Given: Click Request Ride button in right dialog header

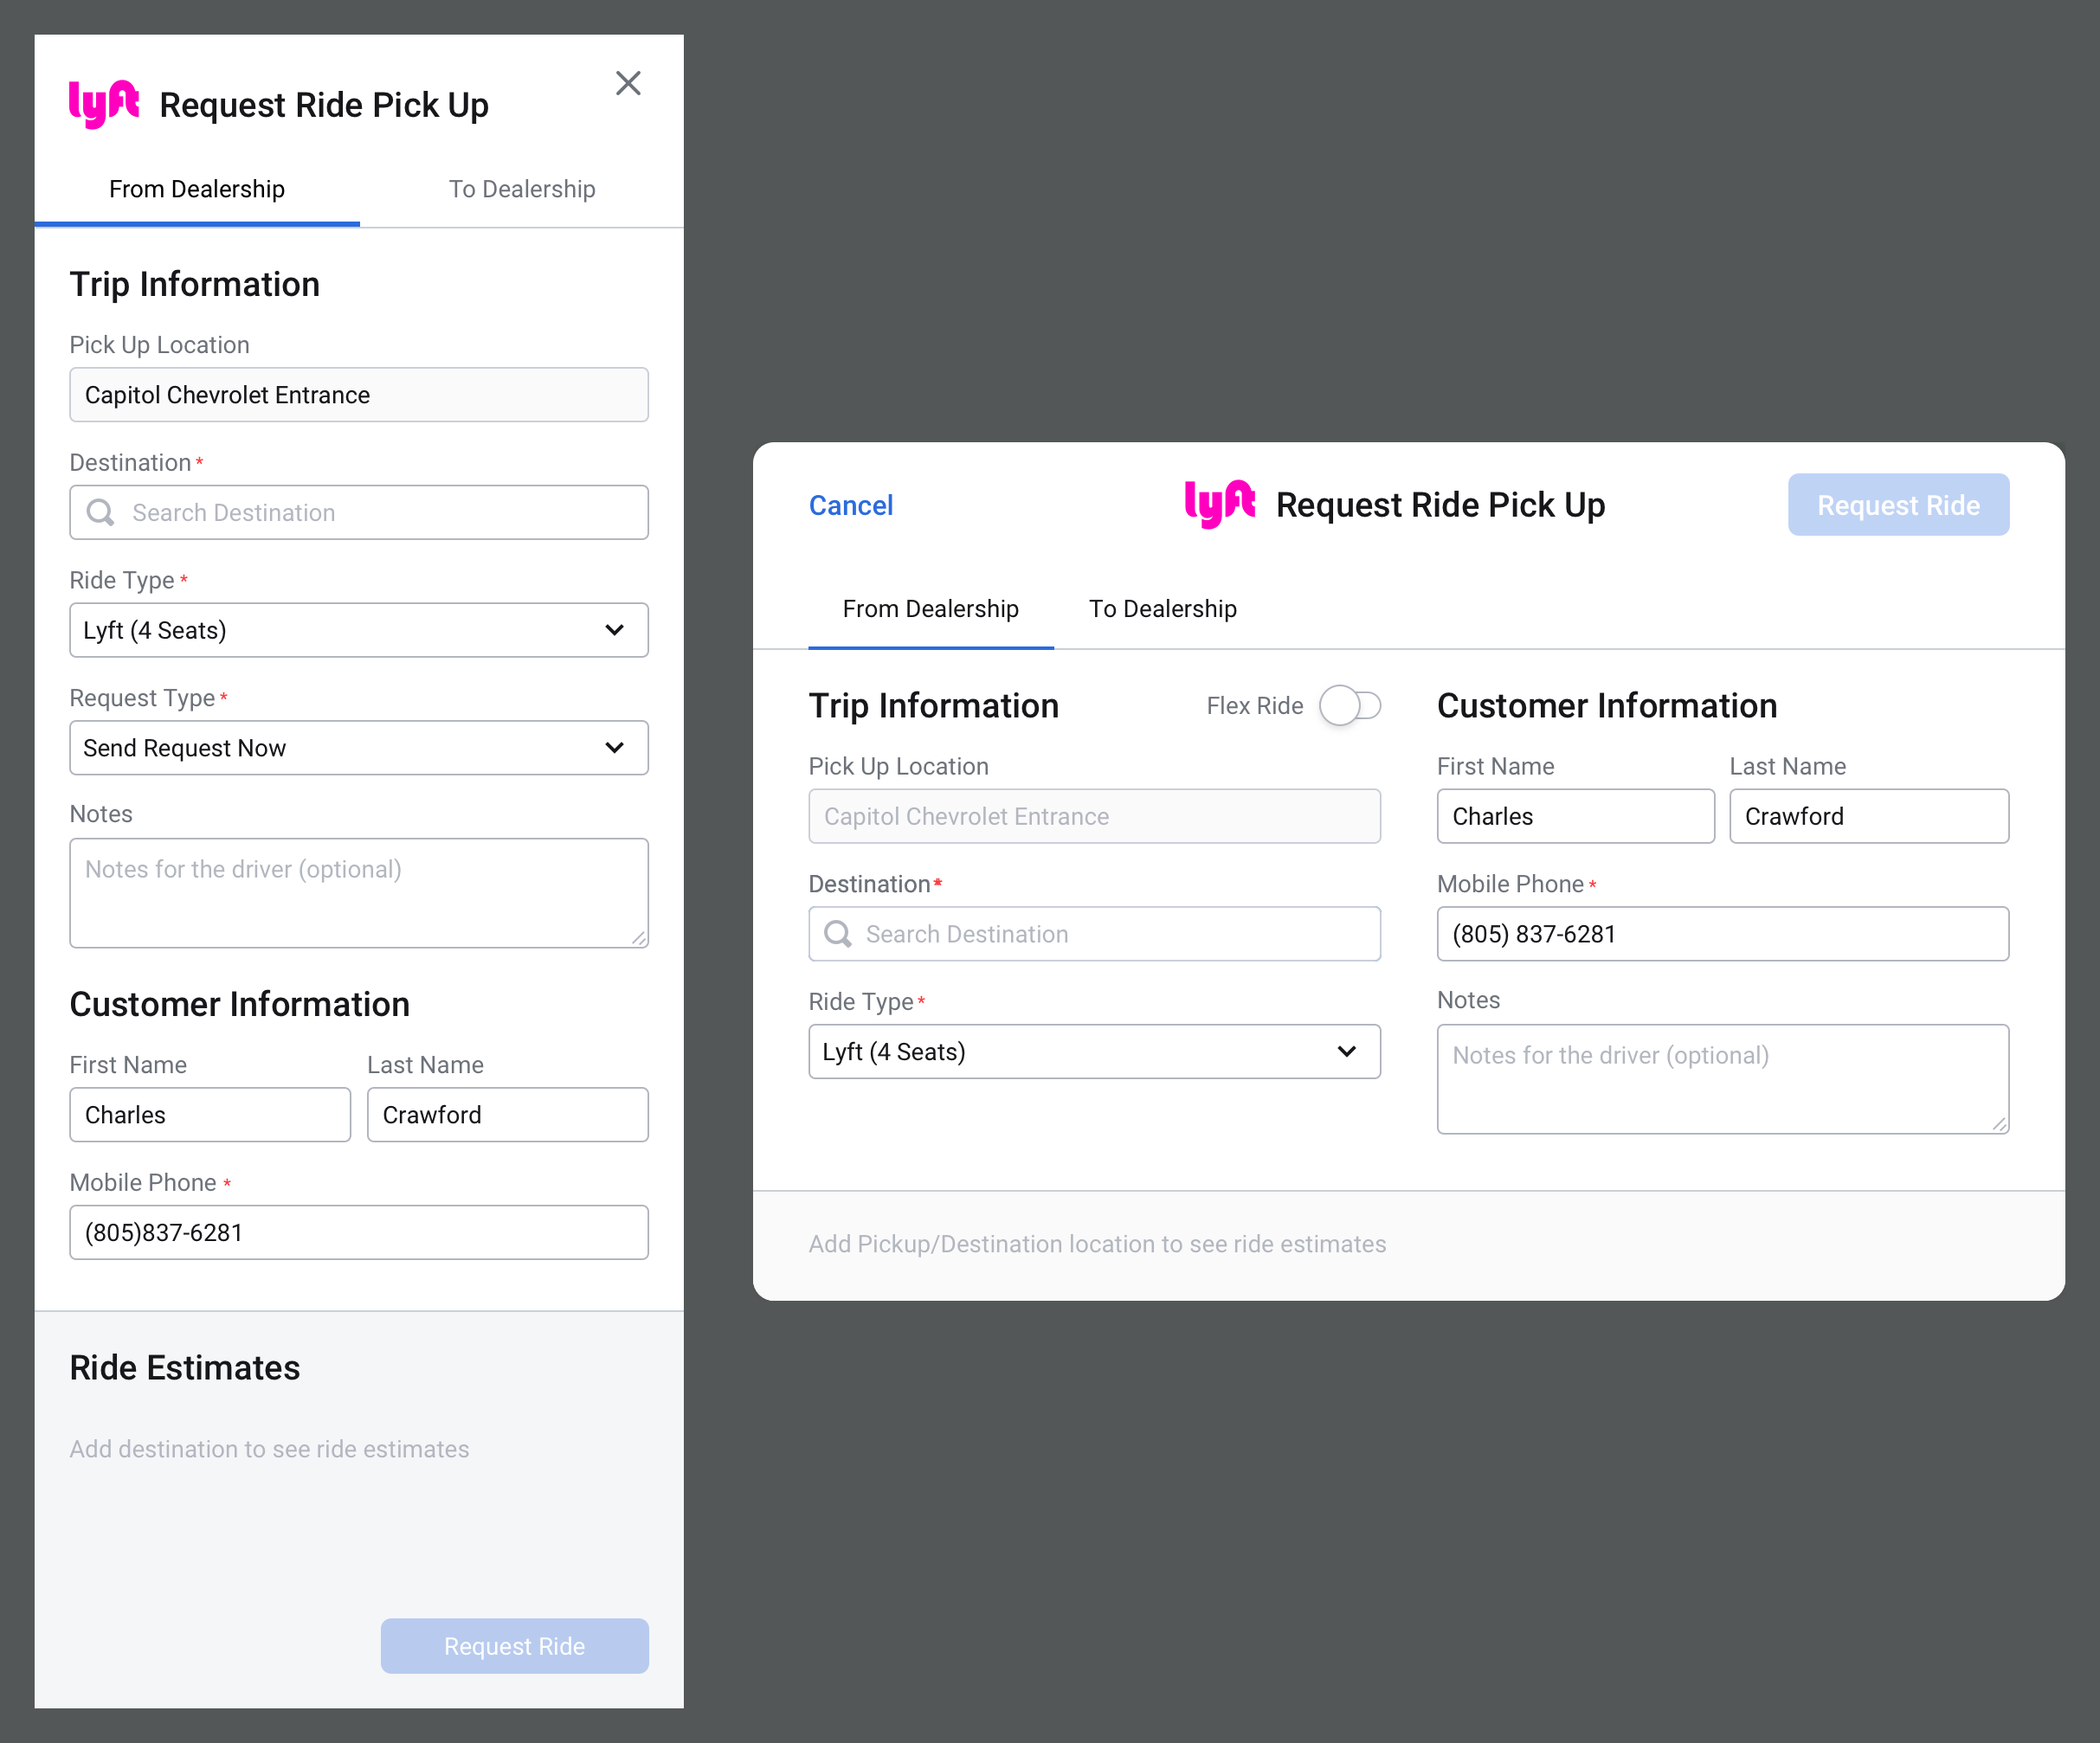Looking at the screenshot, I should (1899, 505).
